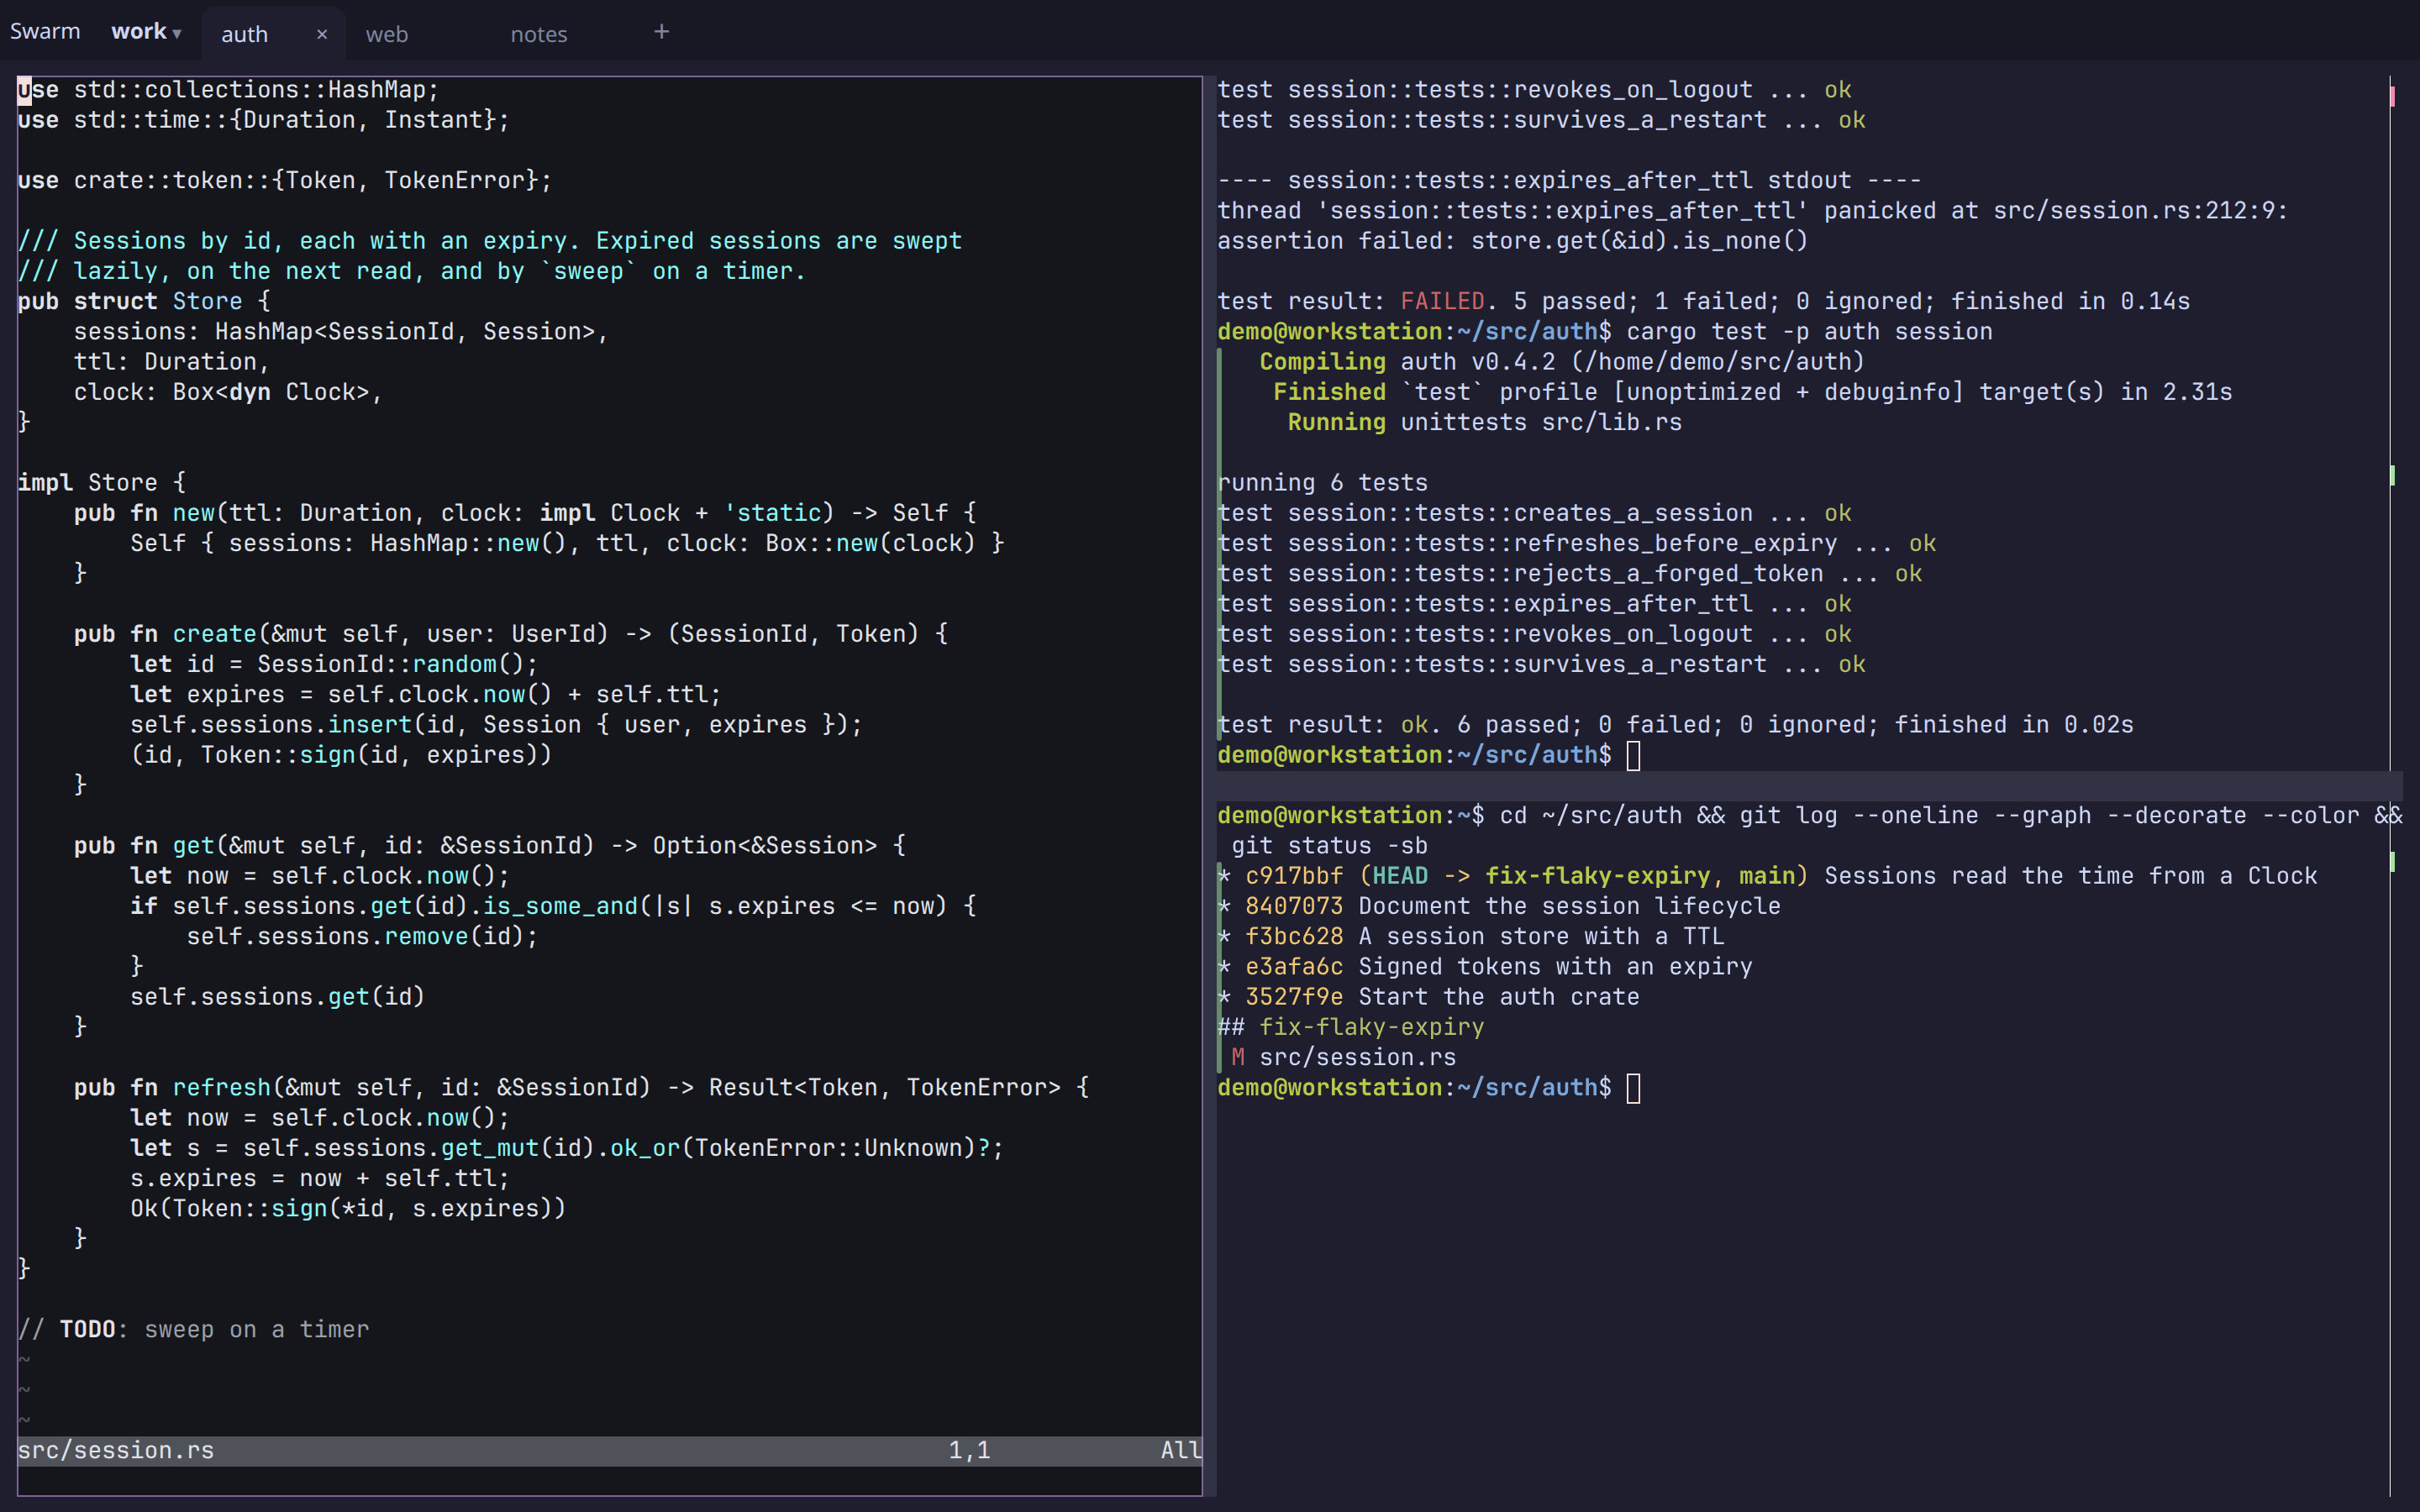
Task: Click the '## fix-flaky-expiry' status branch line
Action: pos(1351,1027)
